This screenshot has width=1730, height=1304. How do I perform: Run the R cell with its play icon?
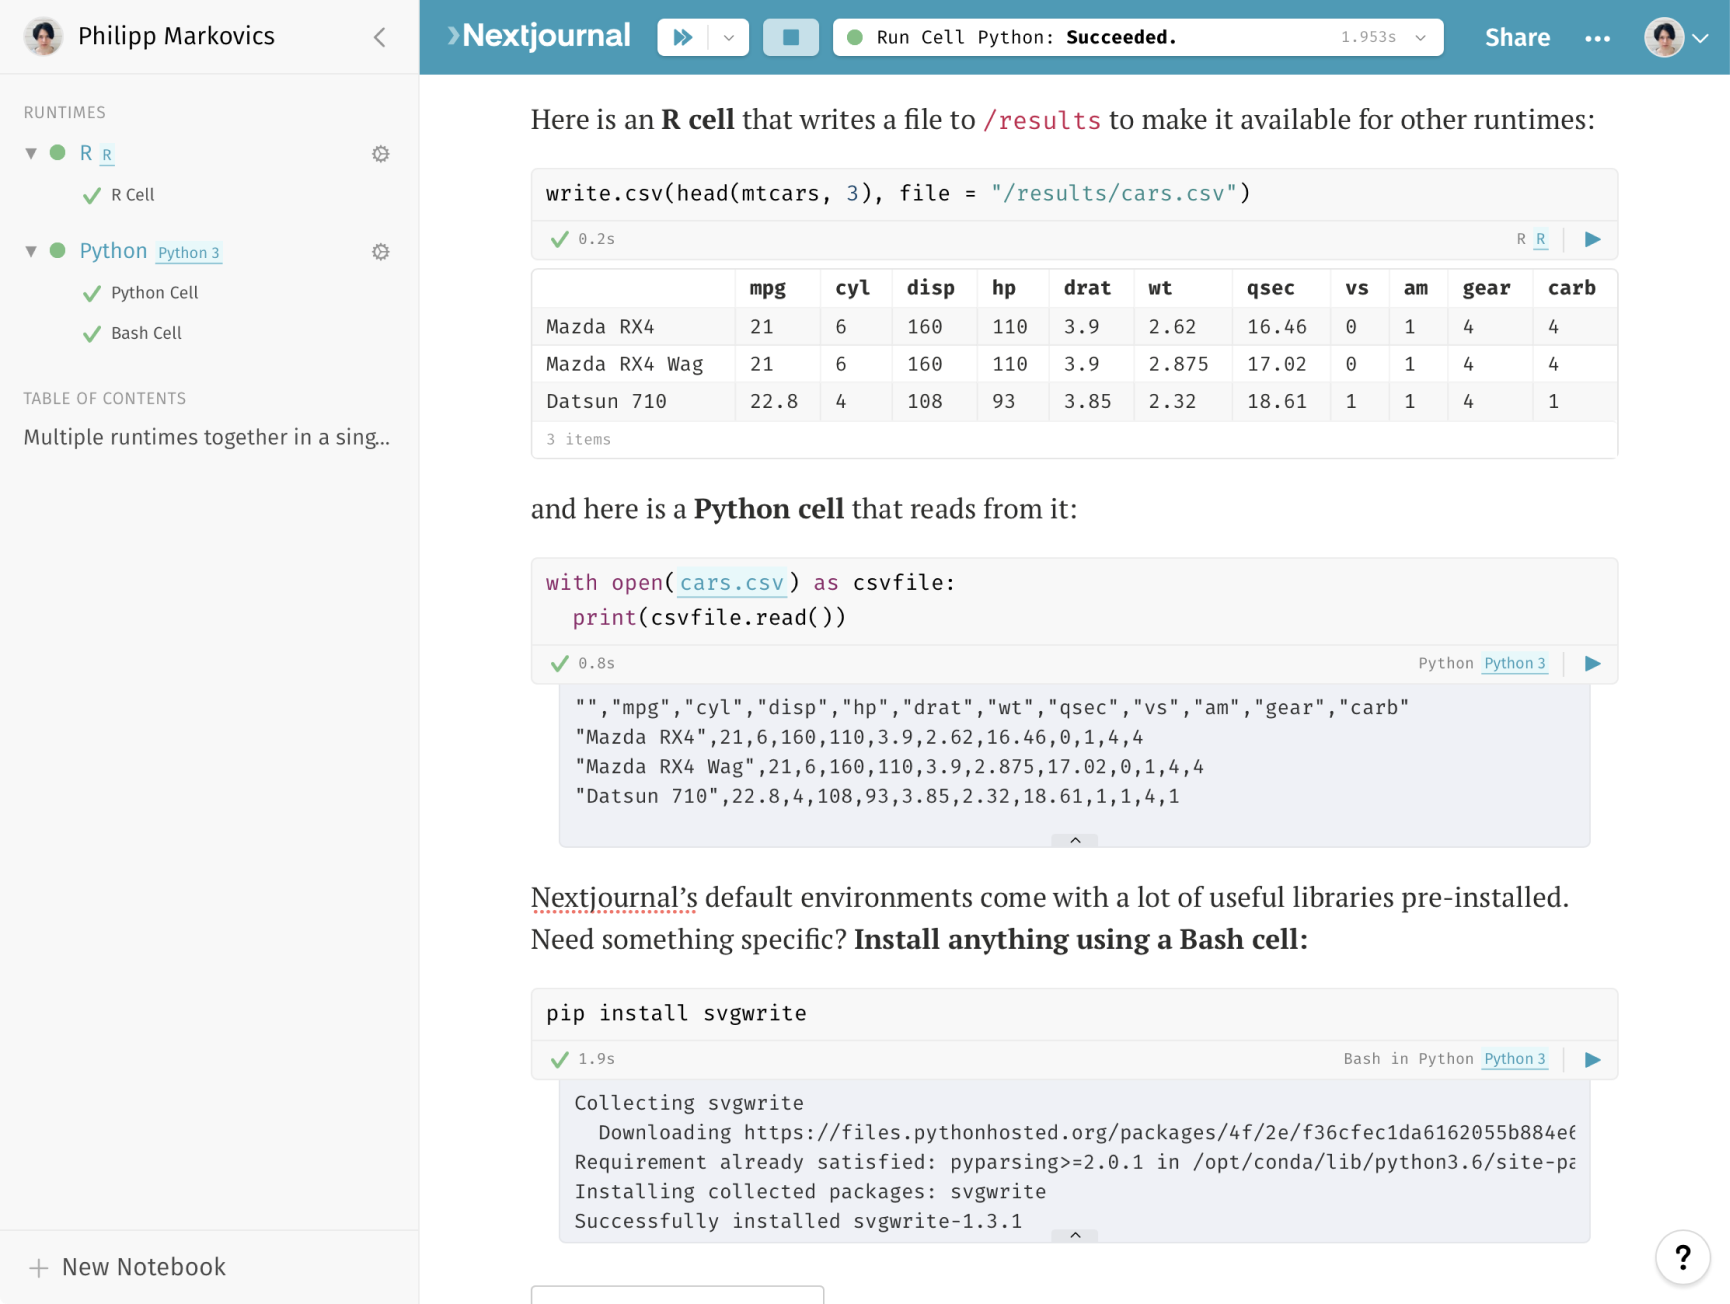click(x=1592, y=239)
